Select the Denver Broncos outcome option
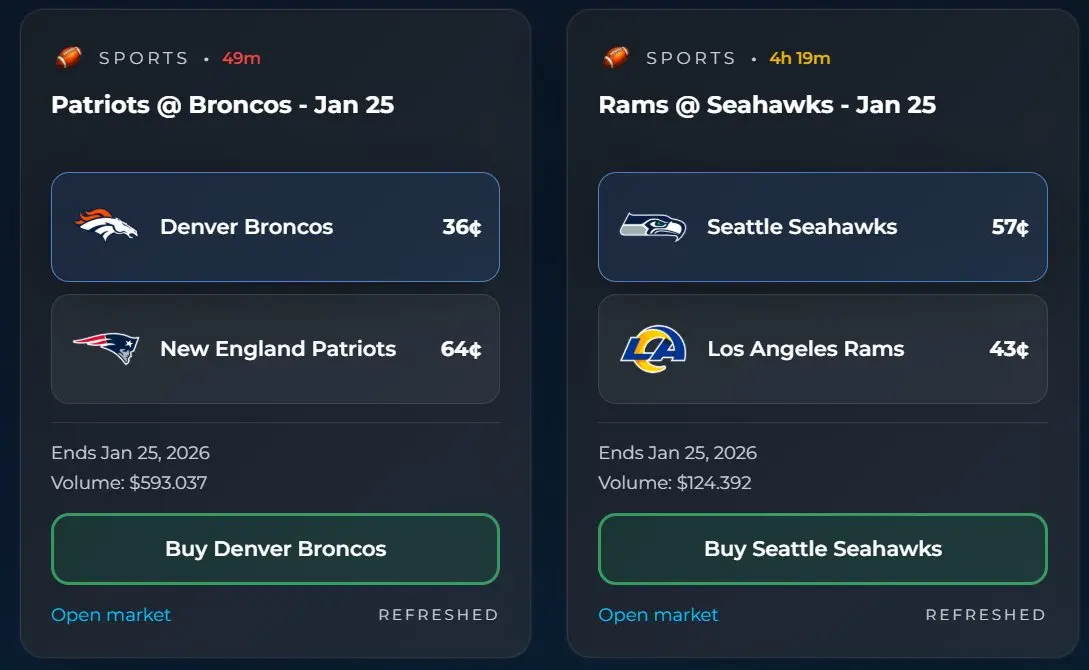The height and width of the screenshot is (670, 1089). [275, 227]
